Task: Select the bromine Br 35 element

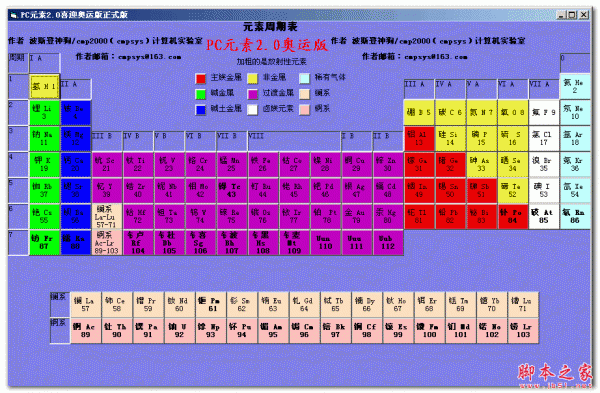Action: [x=544, y=165]
